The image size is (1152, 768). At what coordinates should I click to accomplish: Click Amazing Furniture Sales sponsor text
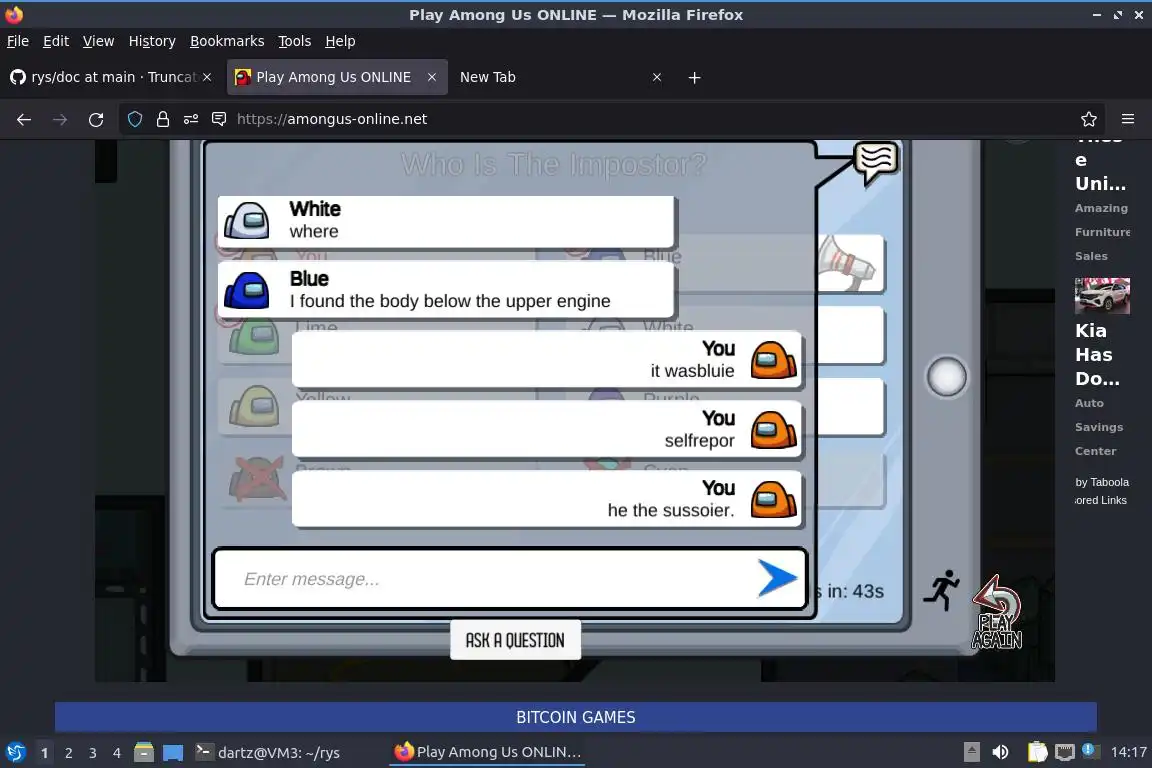click(1101, 232)
